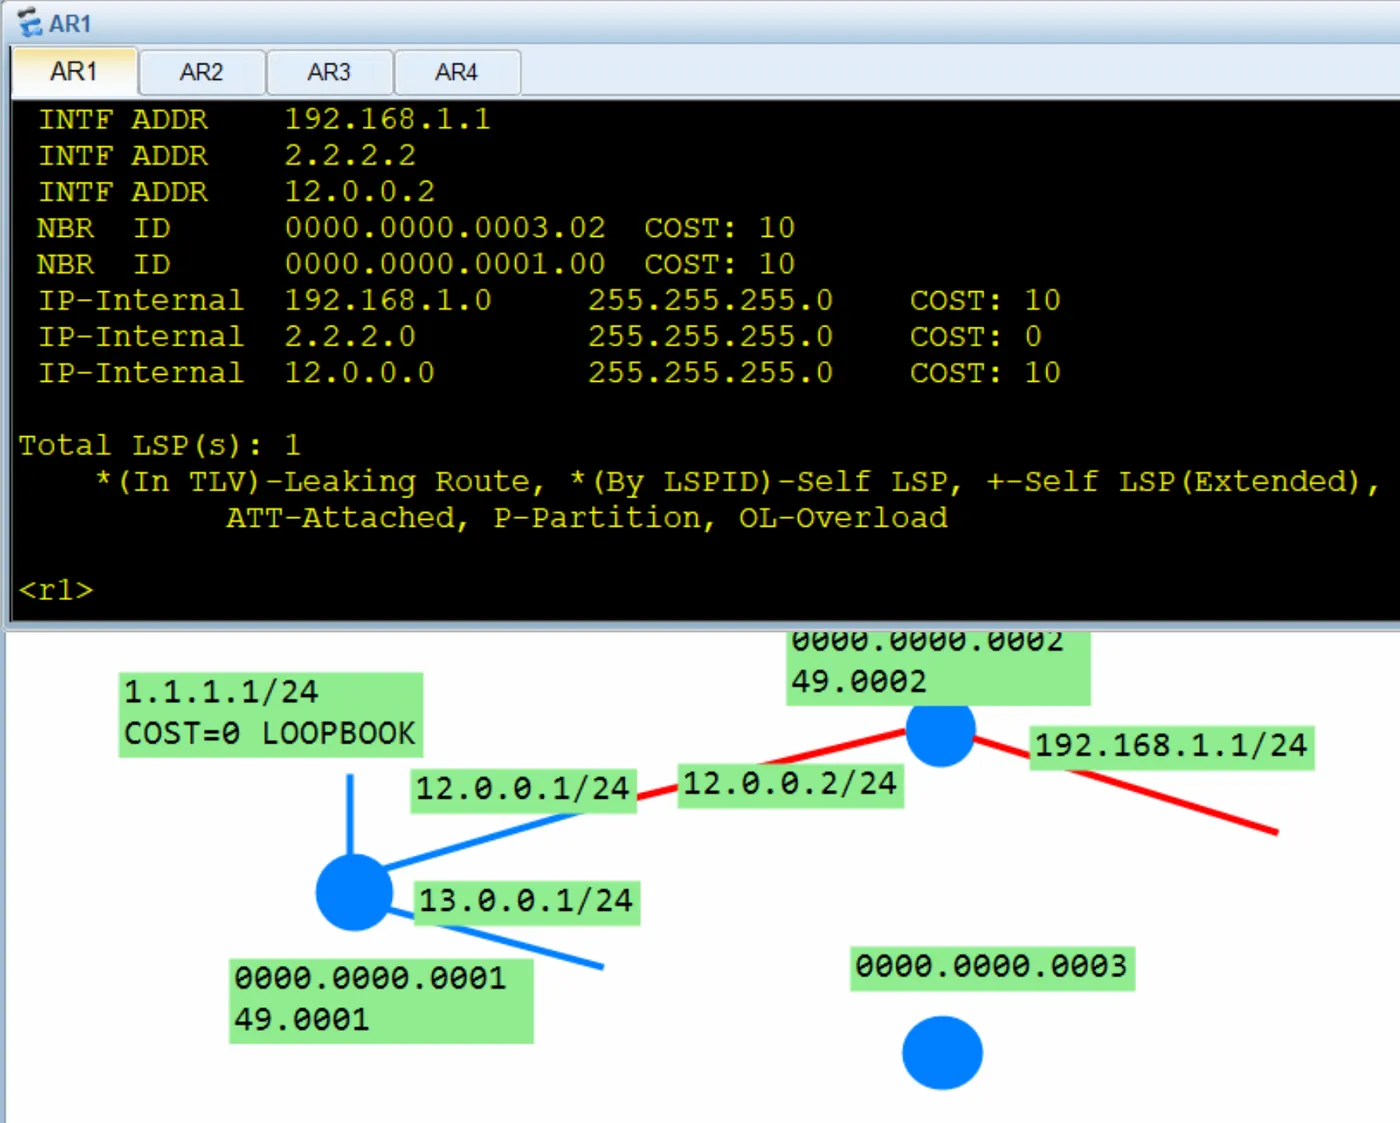
Task: Click the <r1> command prompt
Action: [x=56, y=590]
